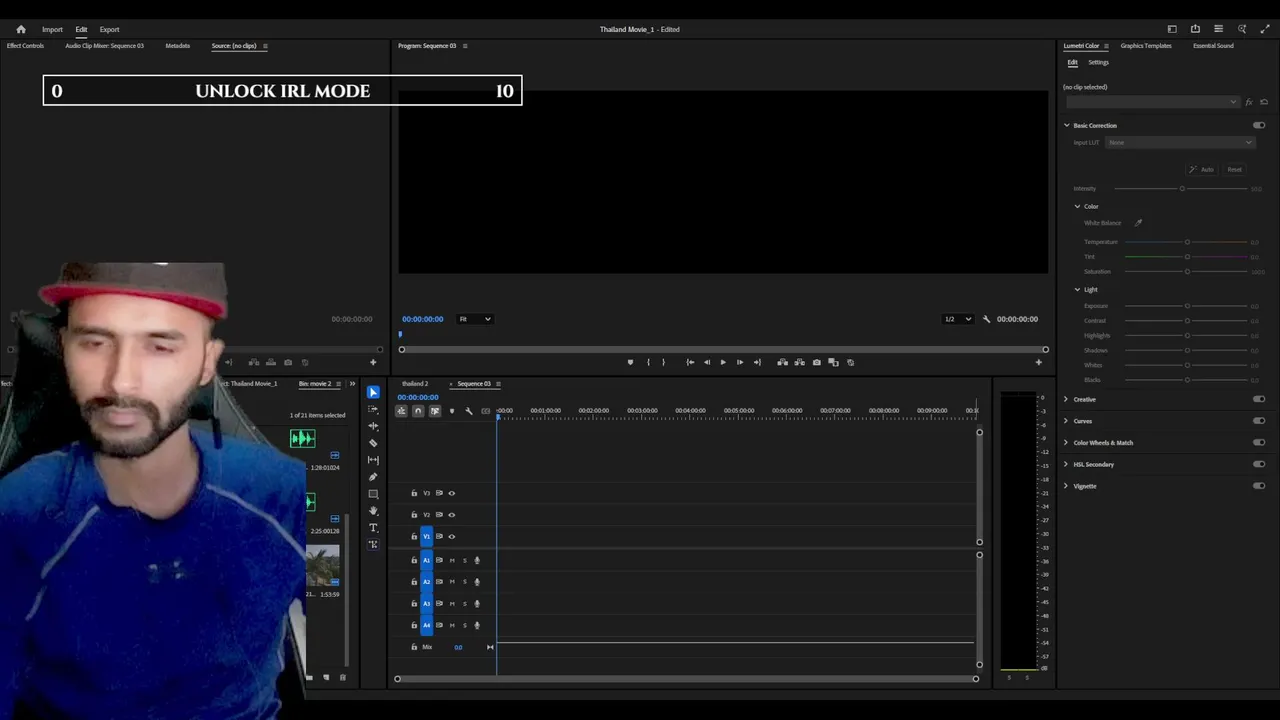Open Program monitor settings wrench icon
1280x720 pixels.
[986, 319]
